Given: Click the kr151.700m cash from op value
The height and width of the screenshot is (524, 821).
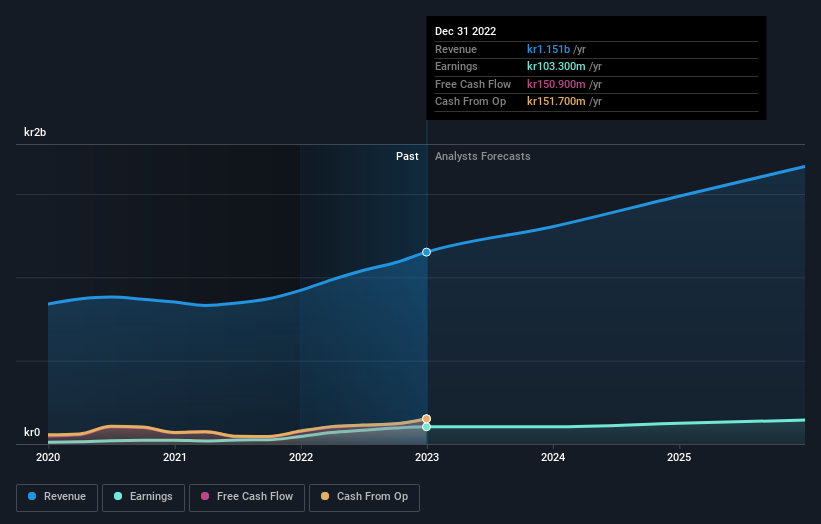Looking at the screenshot, I should pyautogui.click(x=556, y=102).
